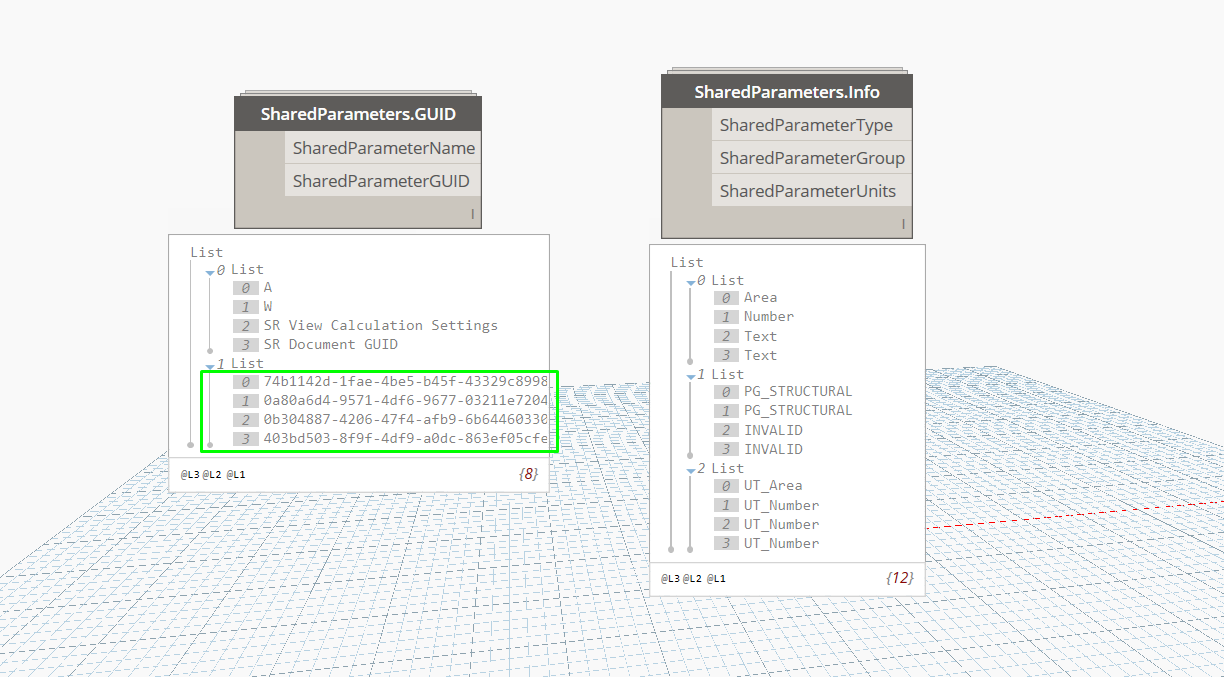Click the @L2 level label in GUID preview
This screenshot has width=1224, height=677.
(212, 474)
